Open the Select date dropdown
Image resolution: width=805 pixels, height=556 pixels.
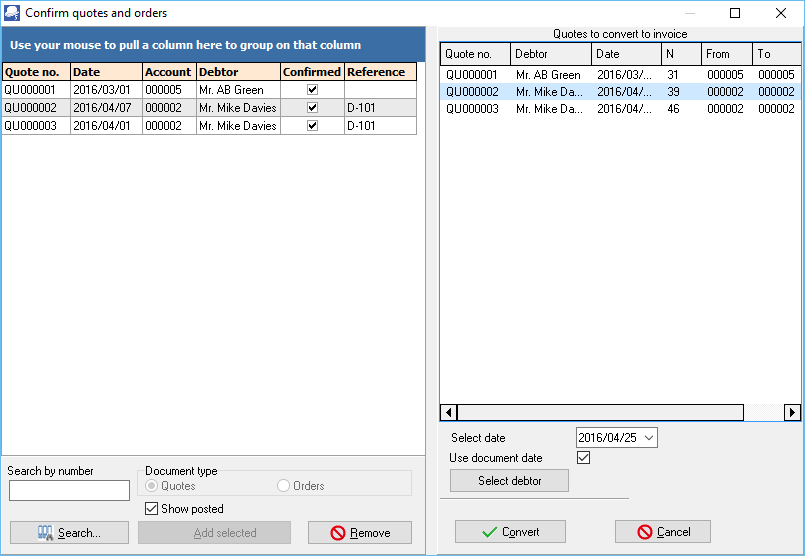(649, 438)
